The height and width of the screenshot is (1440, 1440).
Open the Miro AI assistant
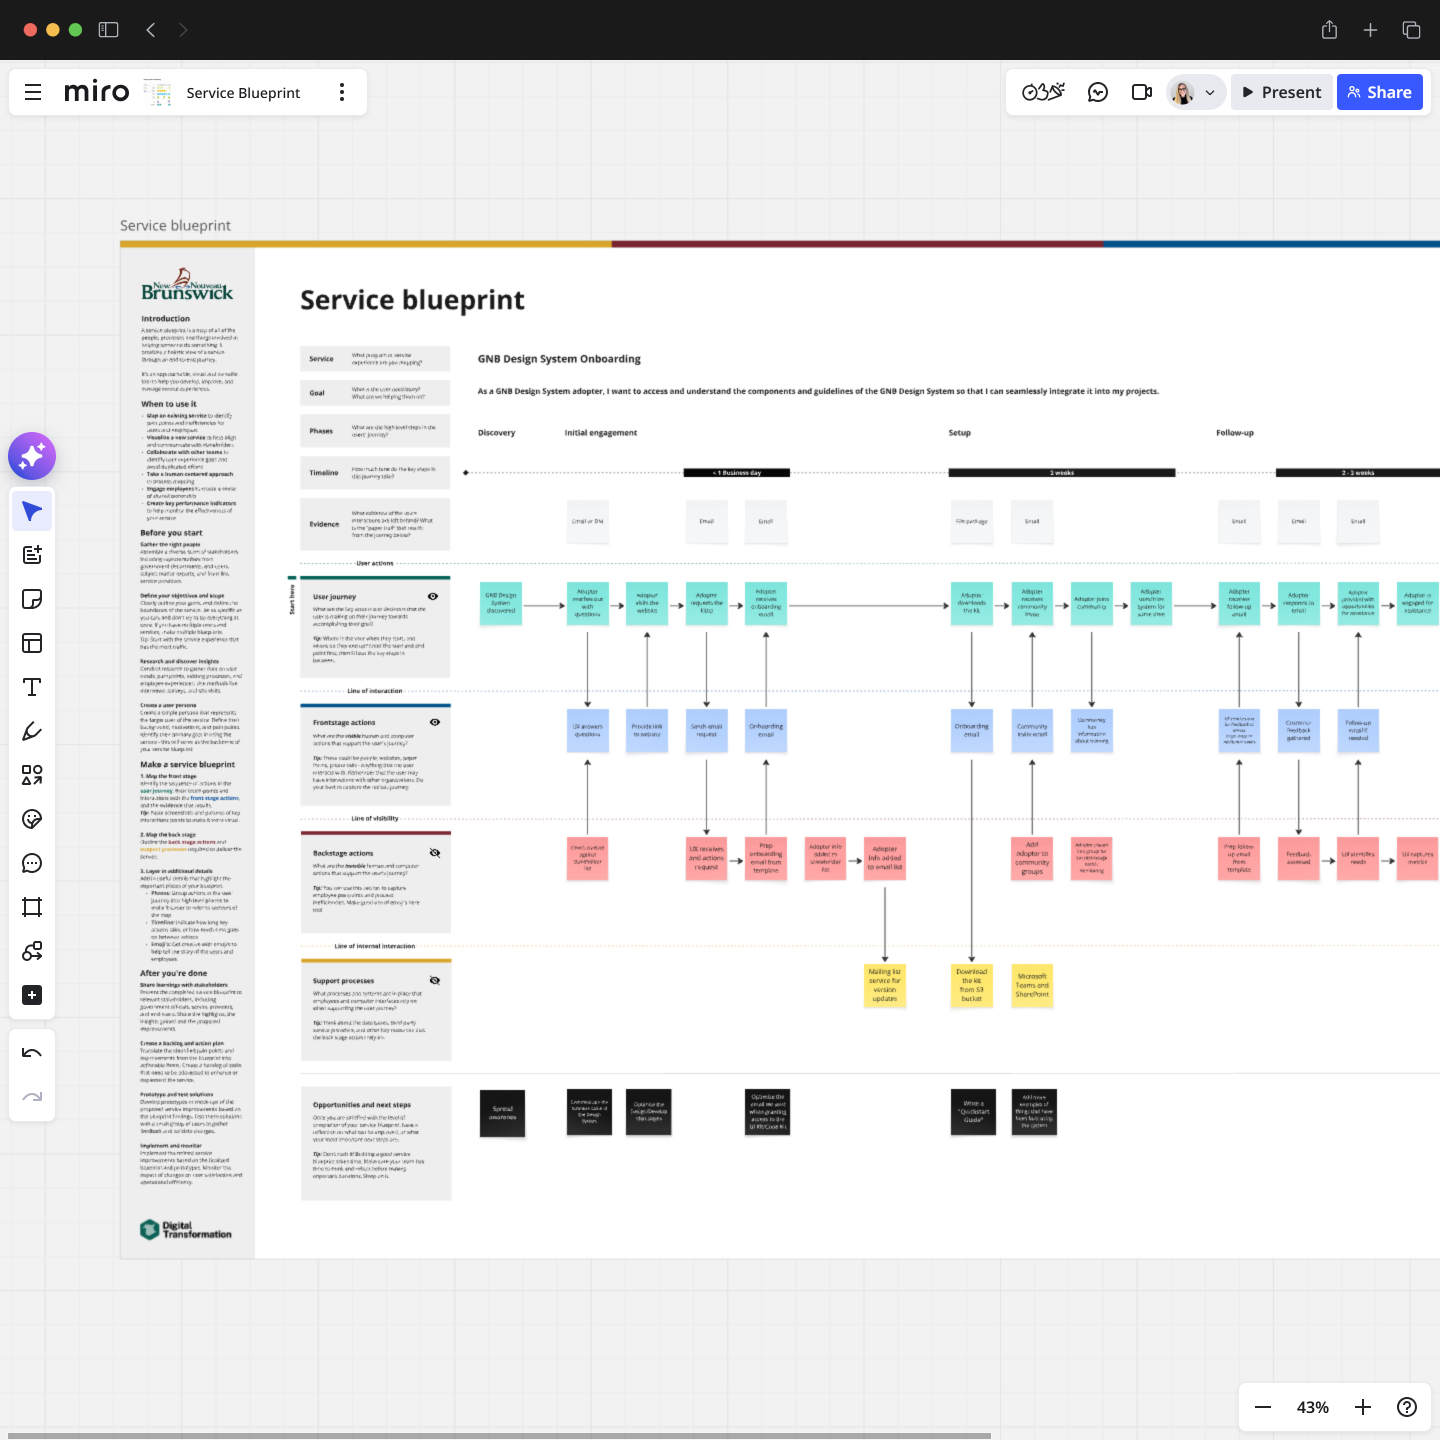click(32, 456)
